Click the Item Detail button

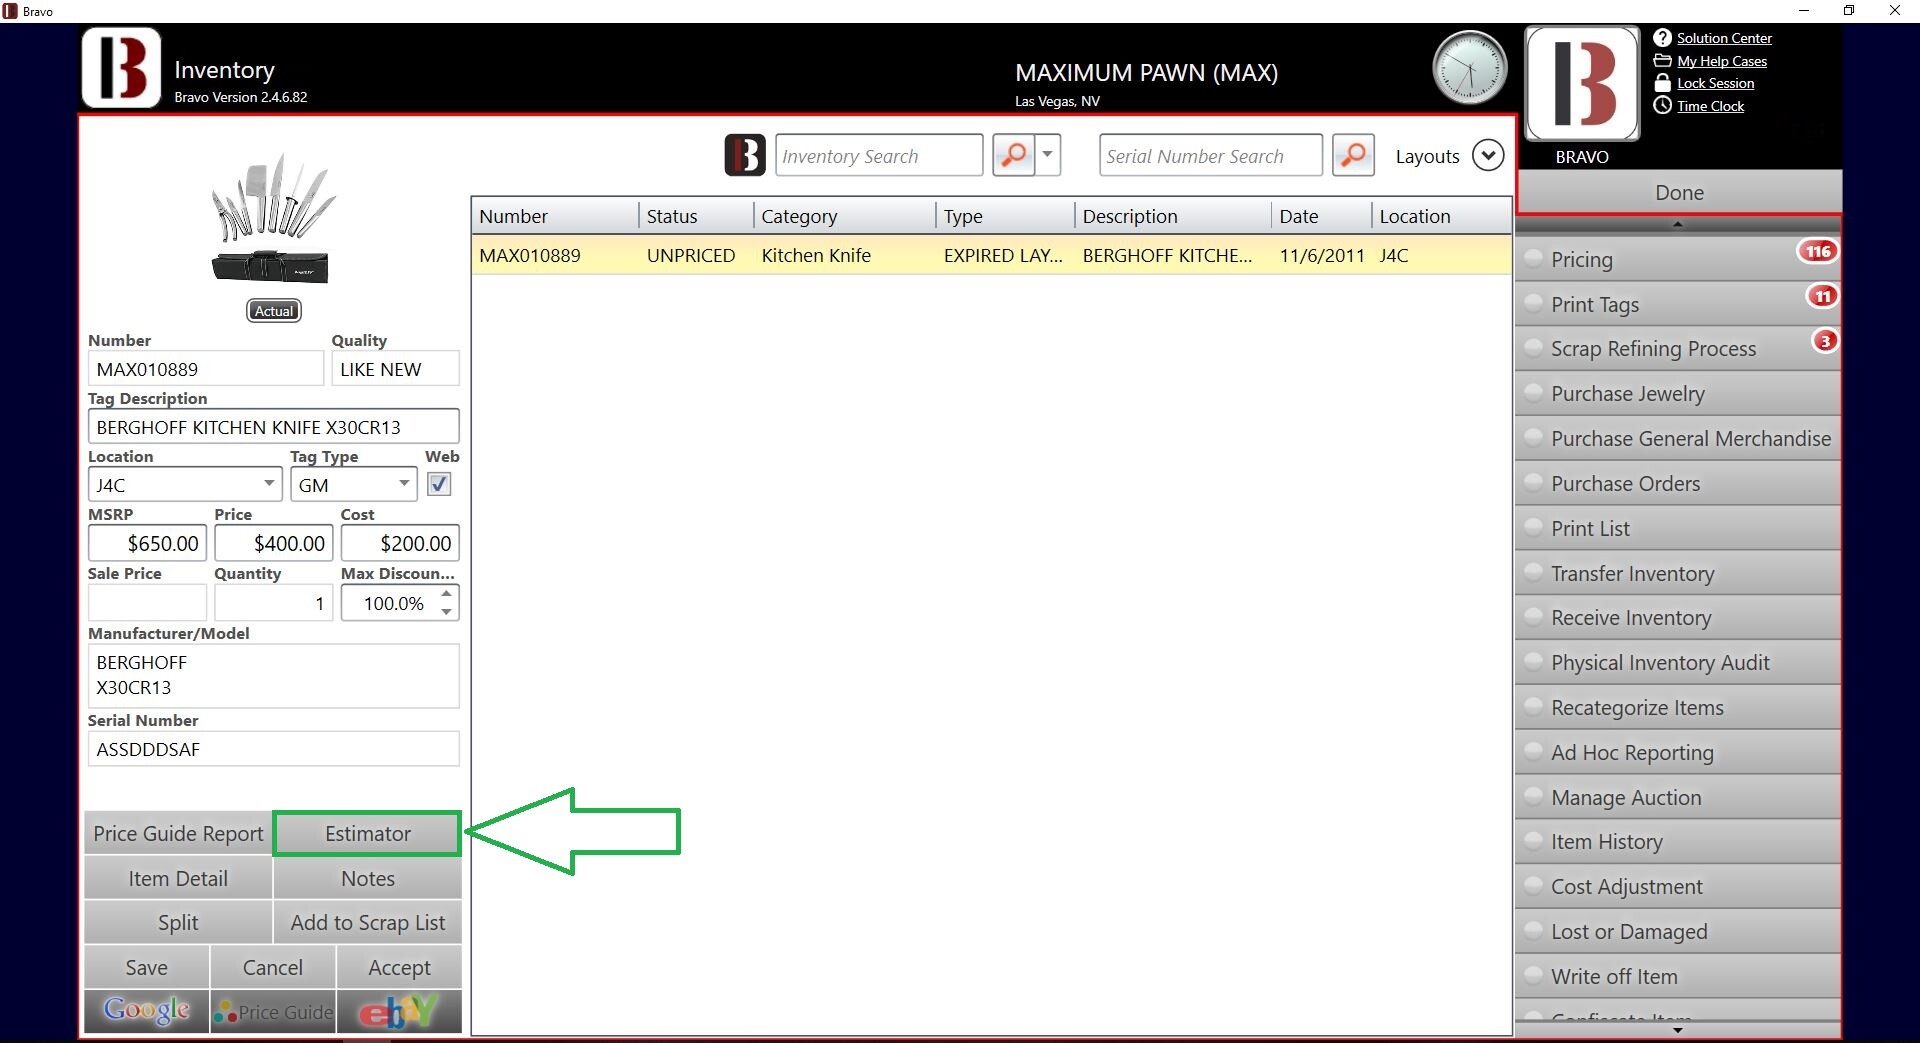click(x=178, y=878)
